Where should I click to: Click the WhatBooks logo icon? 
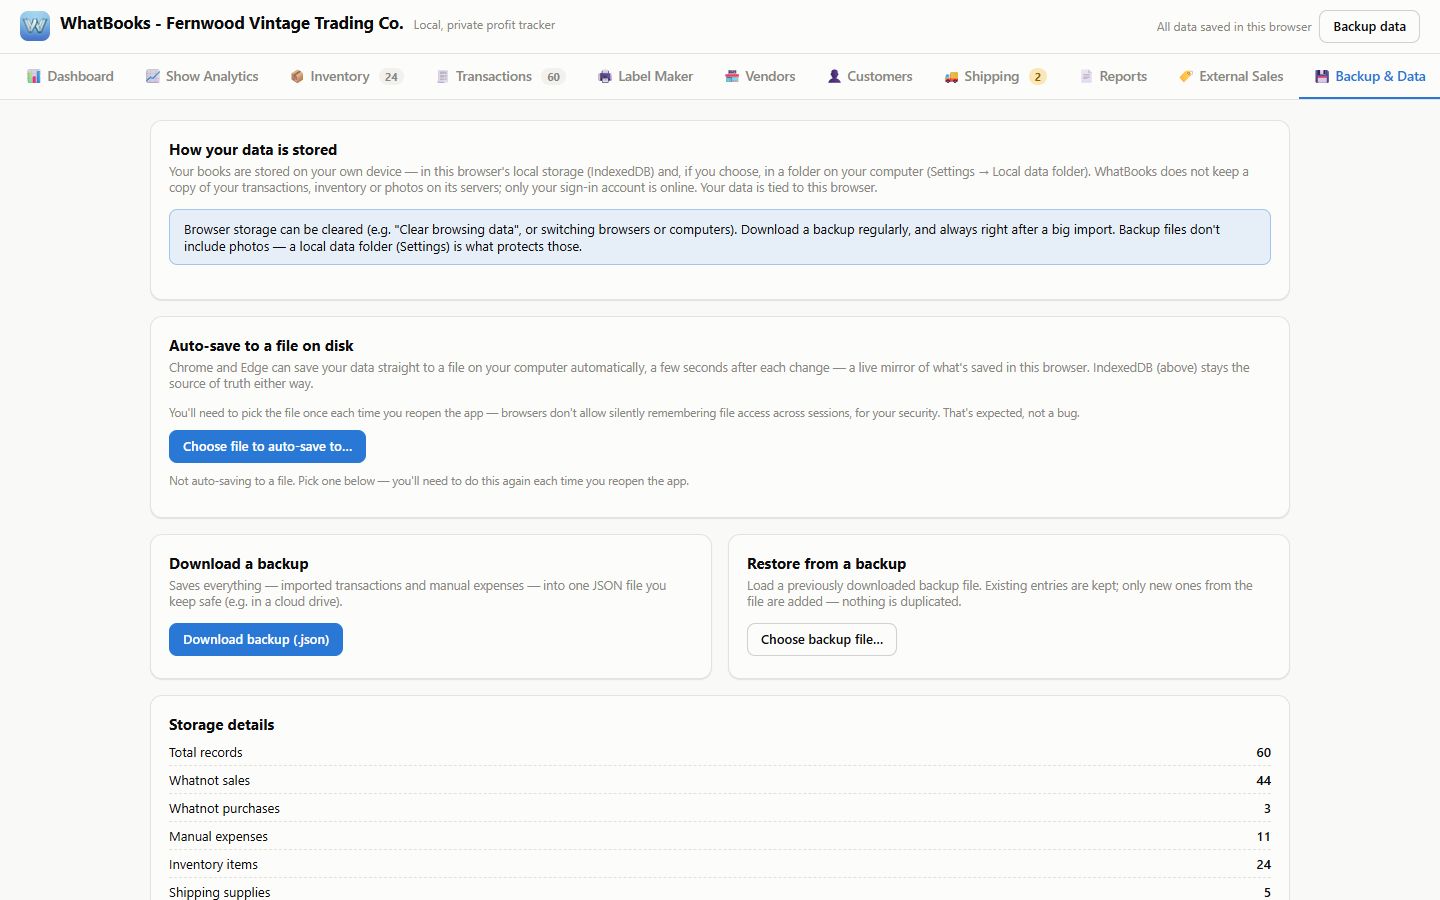(x=35, y=26)
